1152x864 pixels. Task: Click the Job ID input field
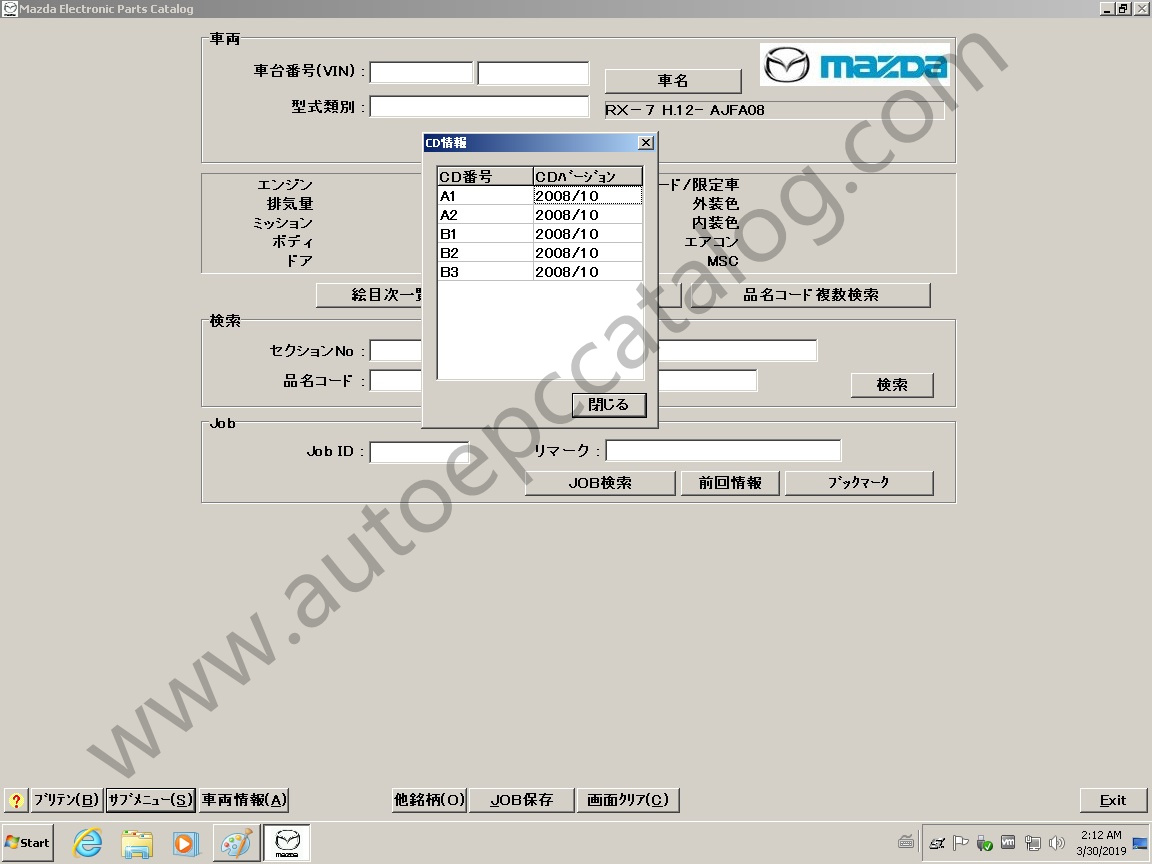(x=419, y=452)
